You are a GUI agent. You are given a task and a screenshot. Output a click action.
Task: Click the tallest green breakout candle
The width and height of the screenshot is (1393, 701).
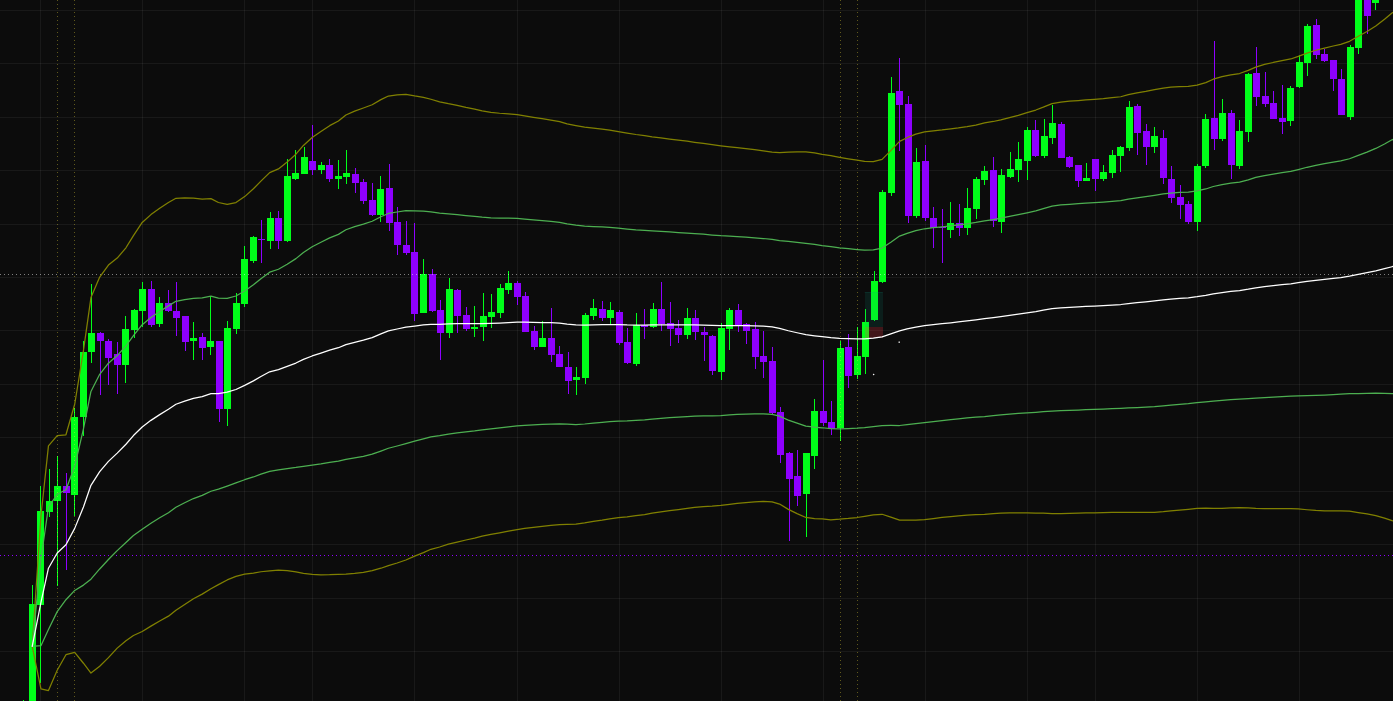click(x=892, y=143)
